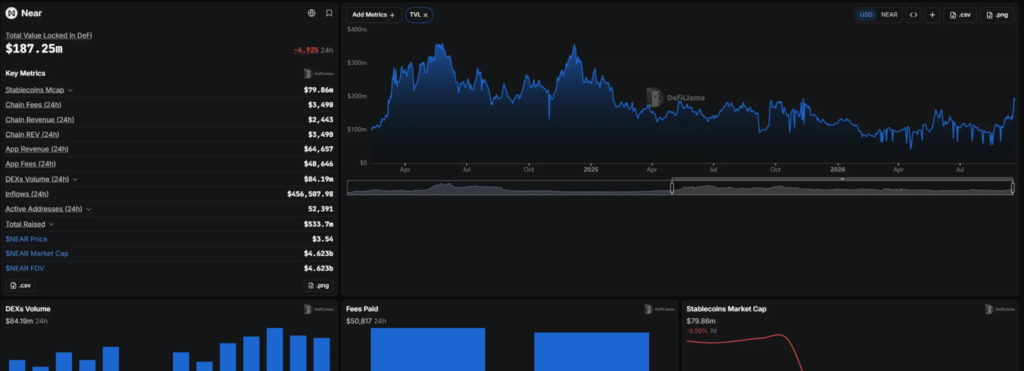The width and height of the screenshot is (1024, 371).
Task: Click the Chain Revenue (24h) label
Action: click(40, 120)
